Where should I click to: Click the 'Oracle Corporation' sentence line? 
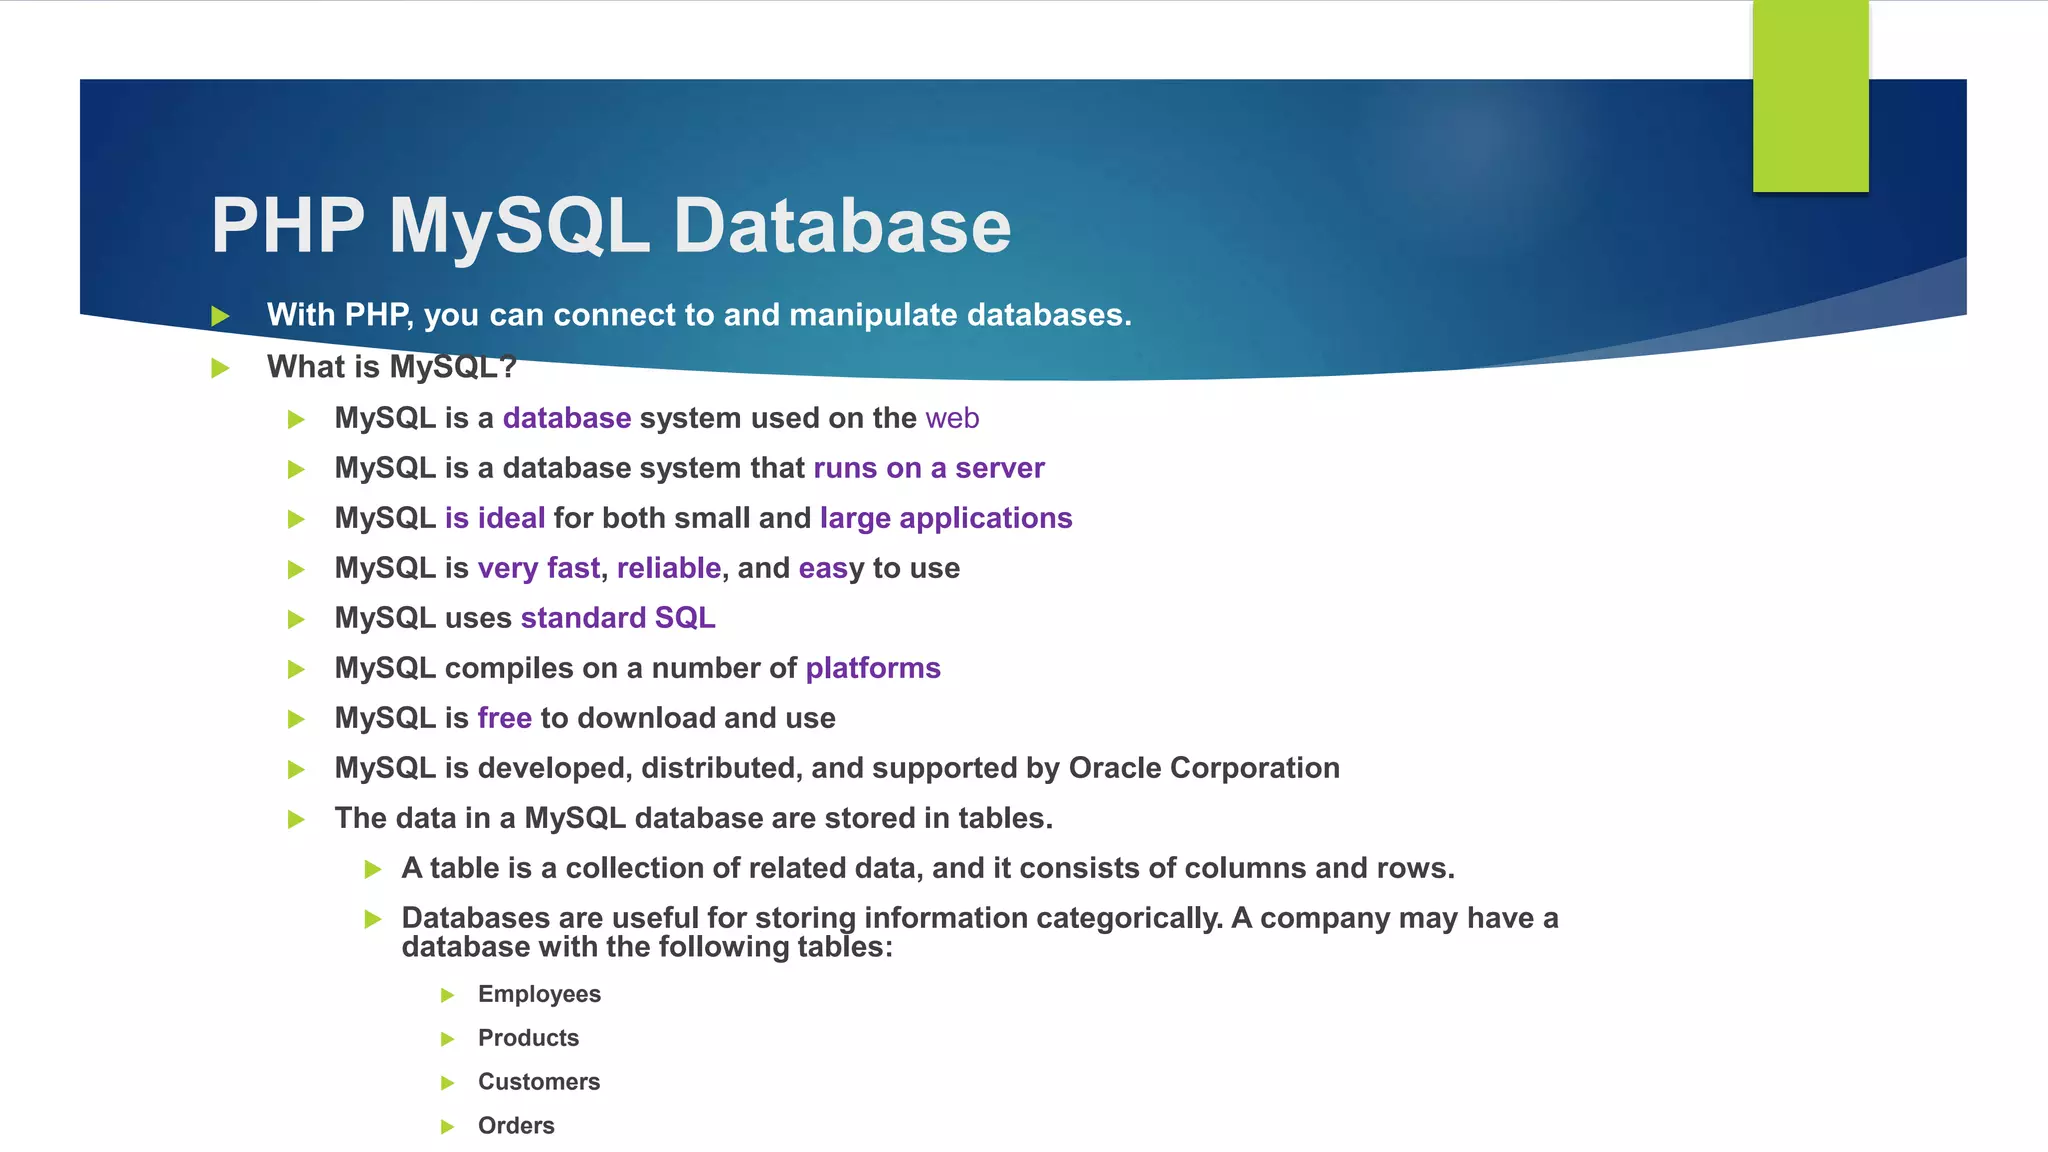click(x=836, y=768)
